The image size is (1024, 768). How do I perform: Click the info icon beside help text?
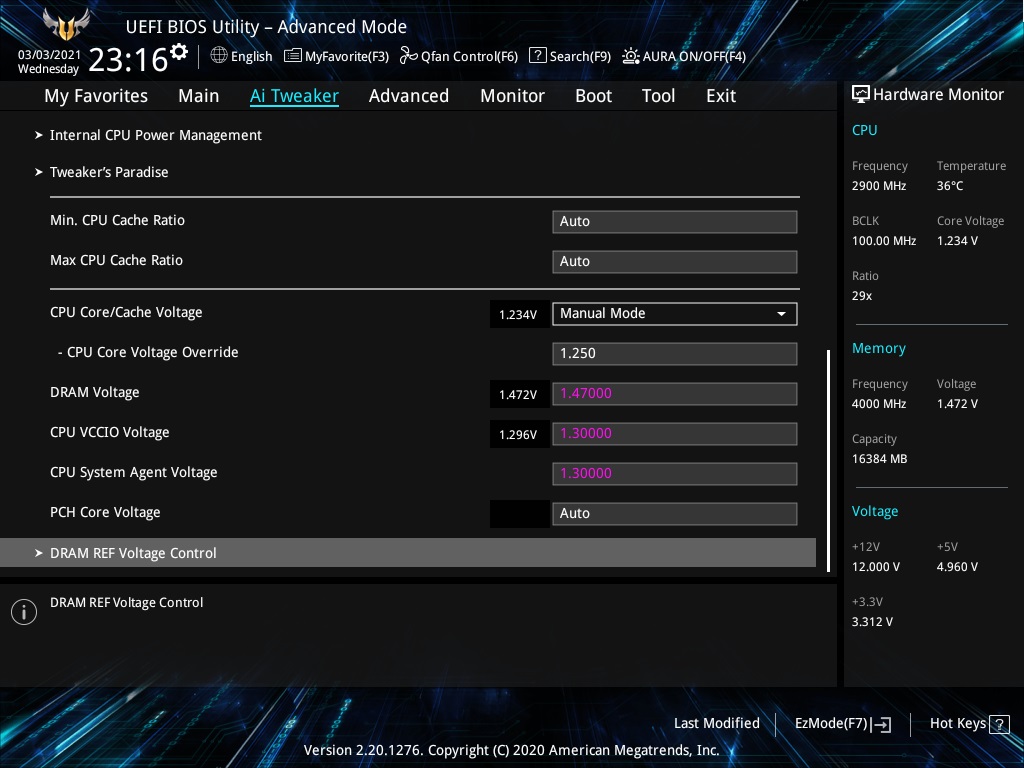(24, 612)
